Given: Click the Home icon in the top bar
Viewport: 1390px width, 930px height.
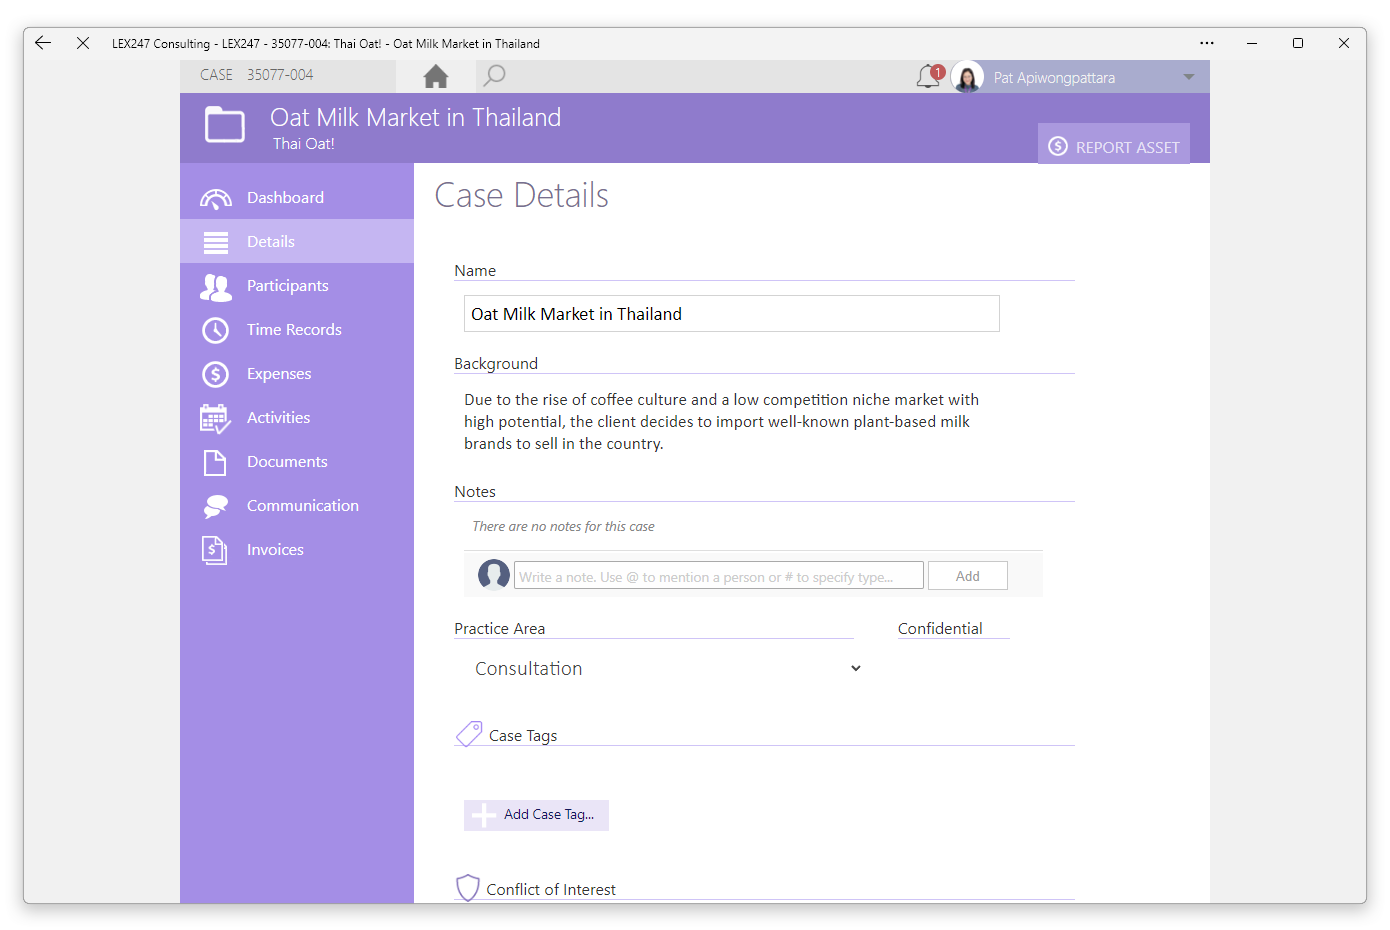Looking at the screenshot, I should [435, 76].
